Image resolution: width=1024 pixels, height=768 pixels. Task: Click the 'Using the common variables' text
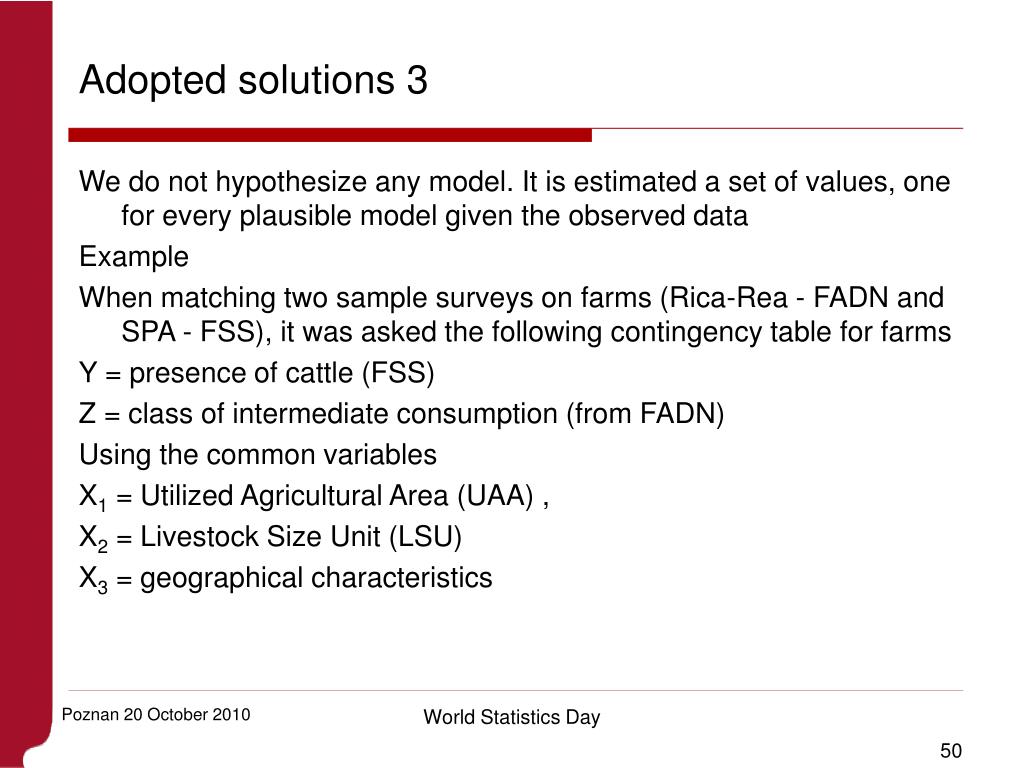(x=258, y=455)
